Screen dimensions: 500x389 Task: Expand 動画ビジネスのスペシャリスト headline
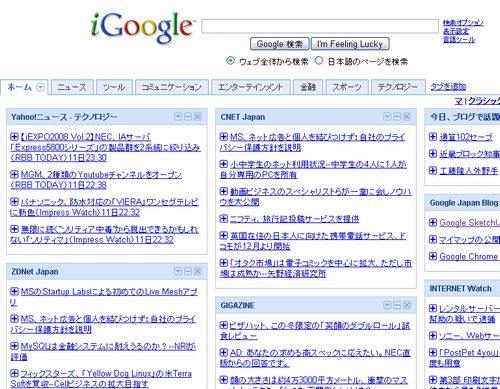[x=224, y=191]
